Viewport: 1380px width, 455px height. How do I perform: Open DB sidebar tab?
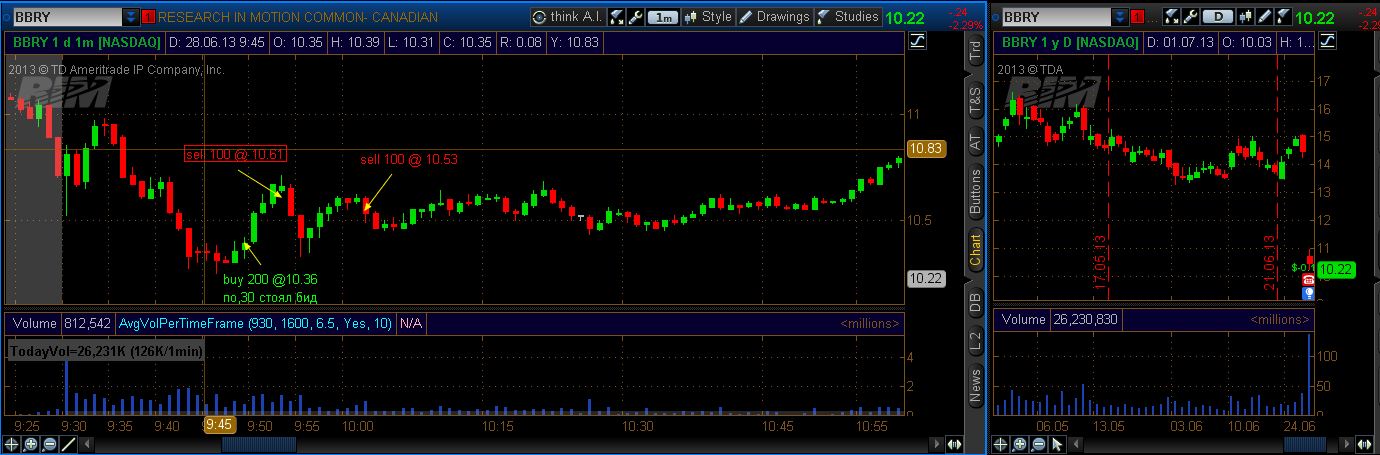coord(975,300)
